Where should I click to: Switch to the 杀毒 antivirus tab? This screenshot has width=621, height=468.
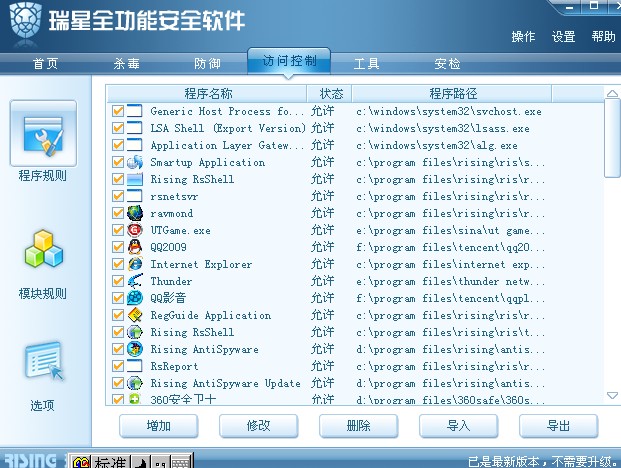(126, 63)
